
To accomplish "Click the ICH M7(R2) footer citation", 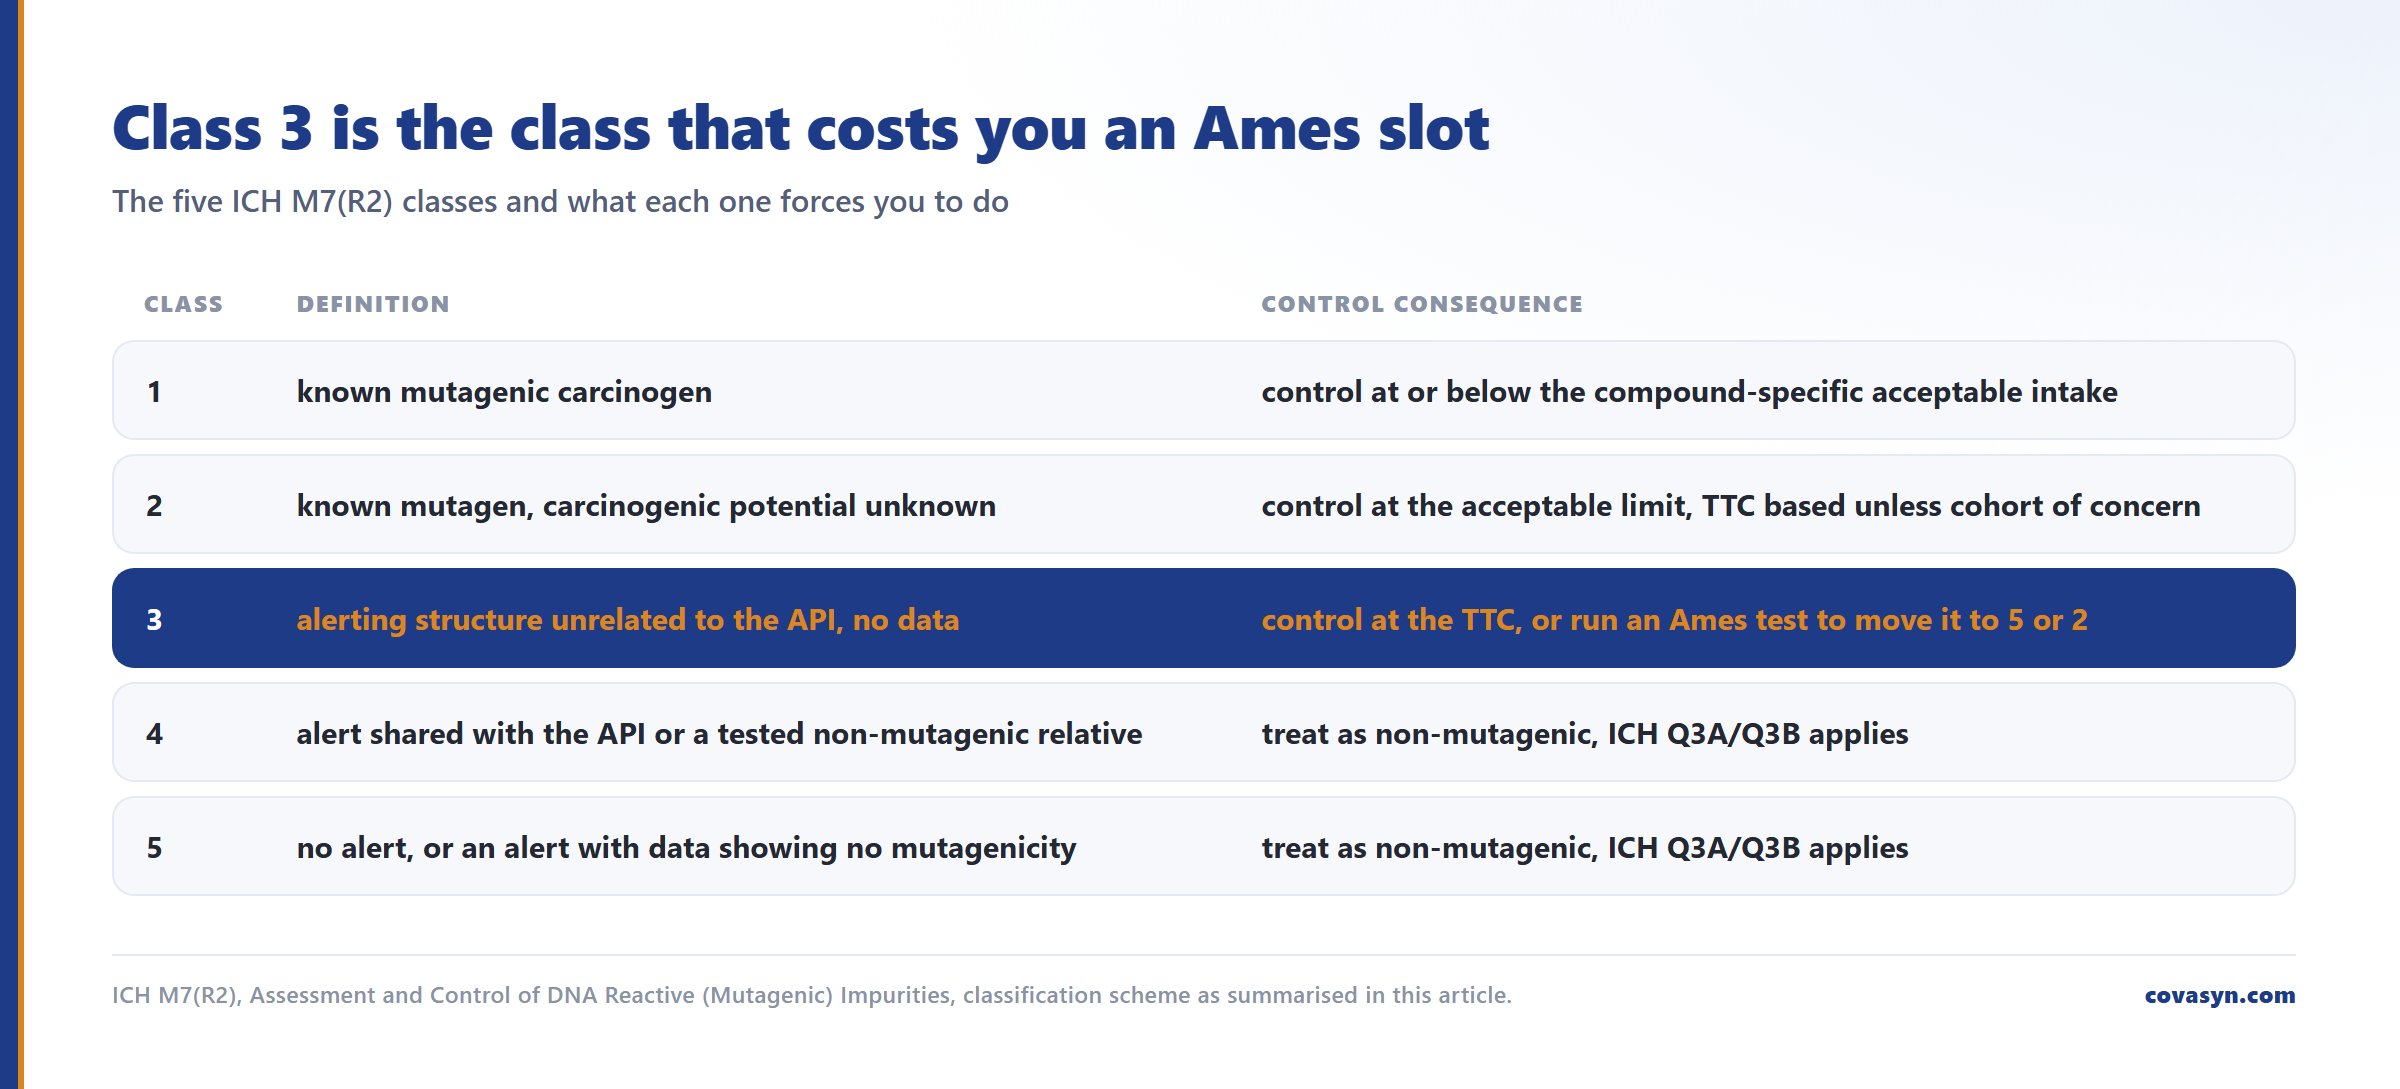I will click(x=811, y=995).
